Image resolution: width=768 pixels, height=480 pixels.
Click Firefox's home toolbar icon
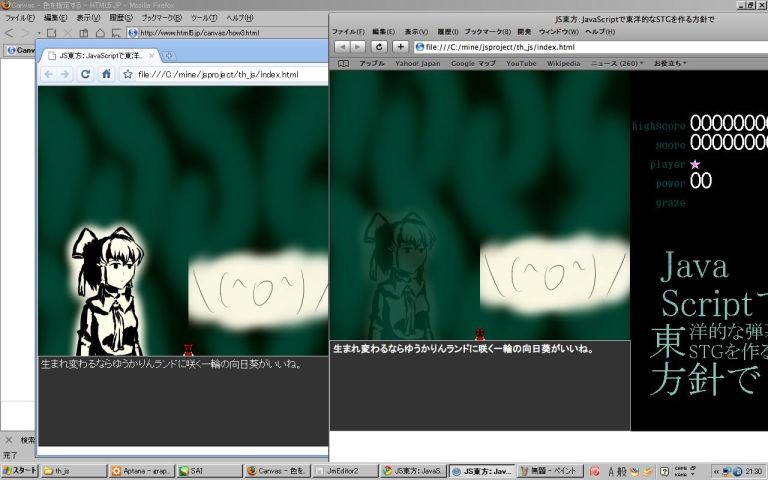[x=100, y=33]
